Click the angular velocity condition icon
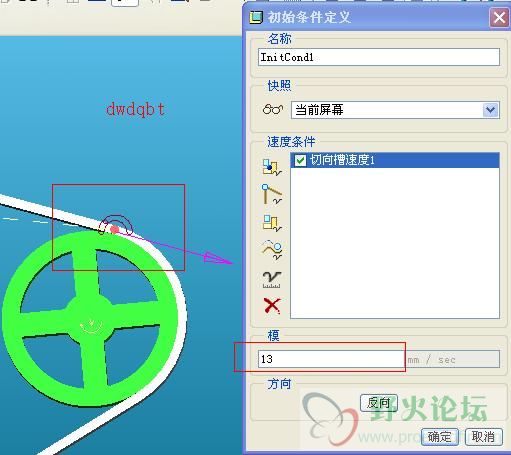Image resolution: width=511 pixels, height=455 pixels. pyautogui.click(x=272, y=223)
